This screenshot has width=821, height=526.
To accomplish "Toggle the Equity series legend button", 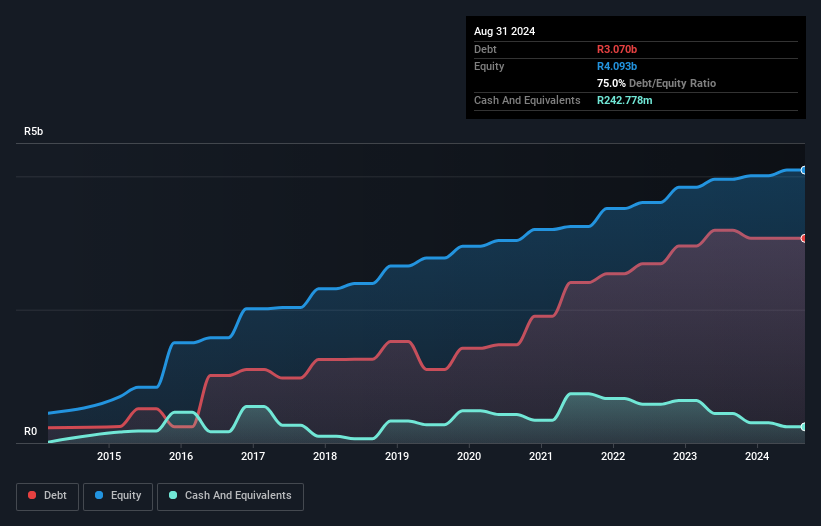I will point(118,496).
